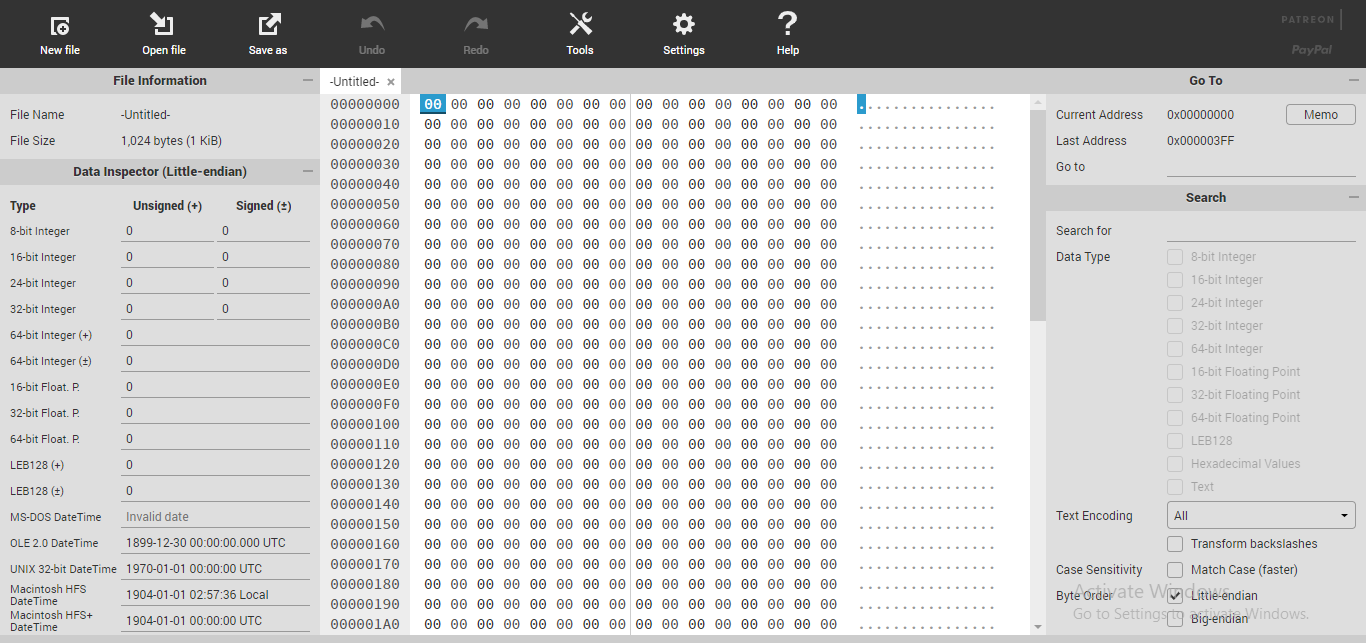Close the -Untitled- tab with x
Viewport: 1366px width, 643px height.
[x=391, y=82]
